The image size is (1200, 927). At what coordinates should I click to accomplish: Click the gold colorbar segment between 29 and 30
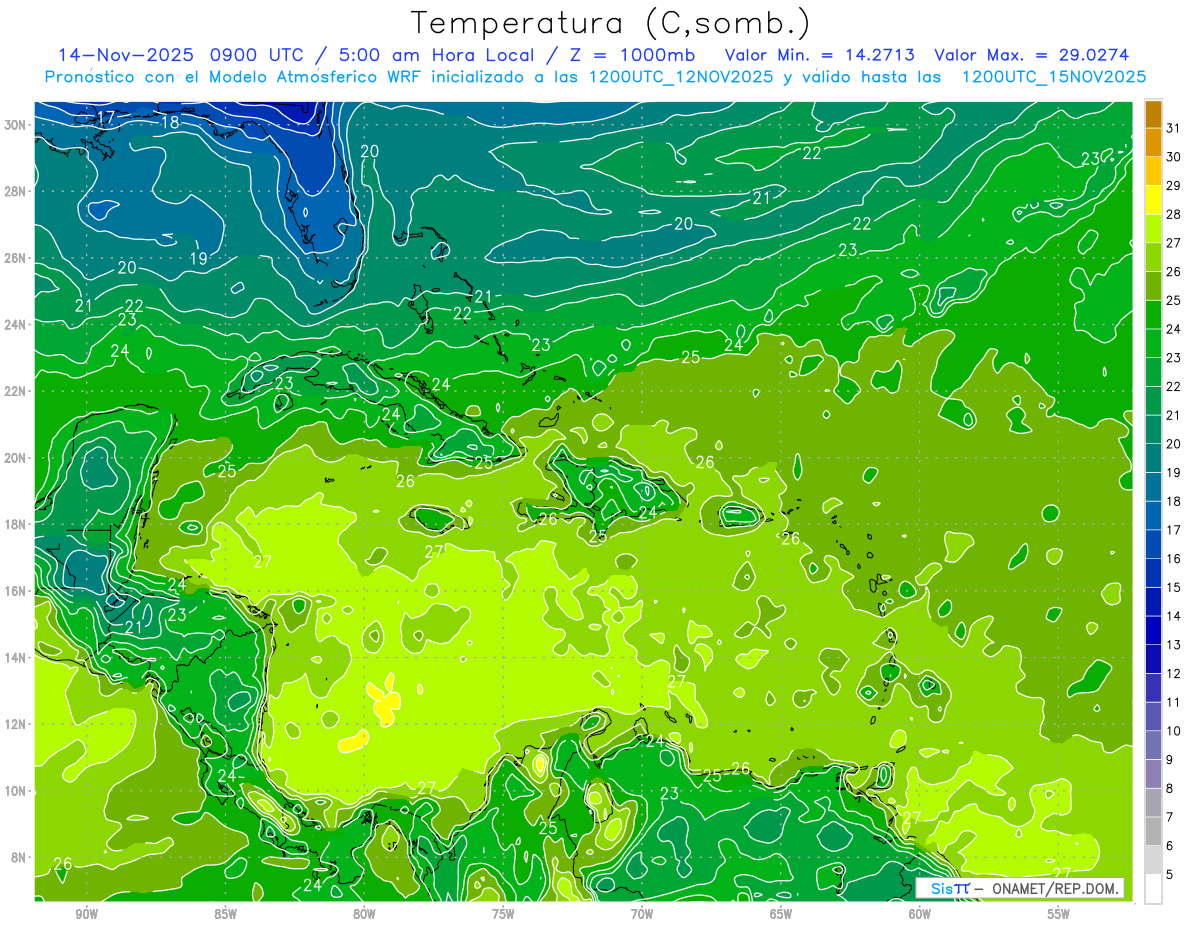coord(1153,171)
